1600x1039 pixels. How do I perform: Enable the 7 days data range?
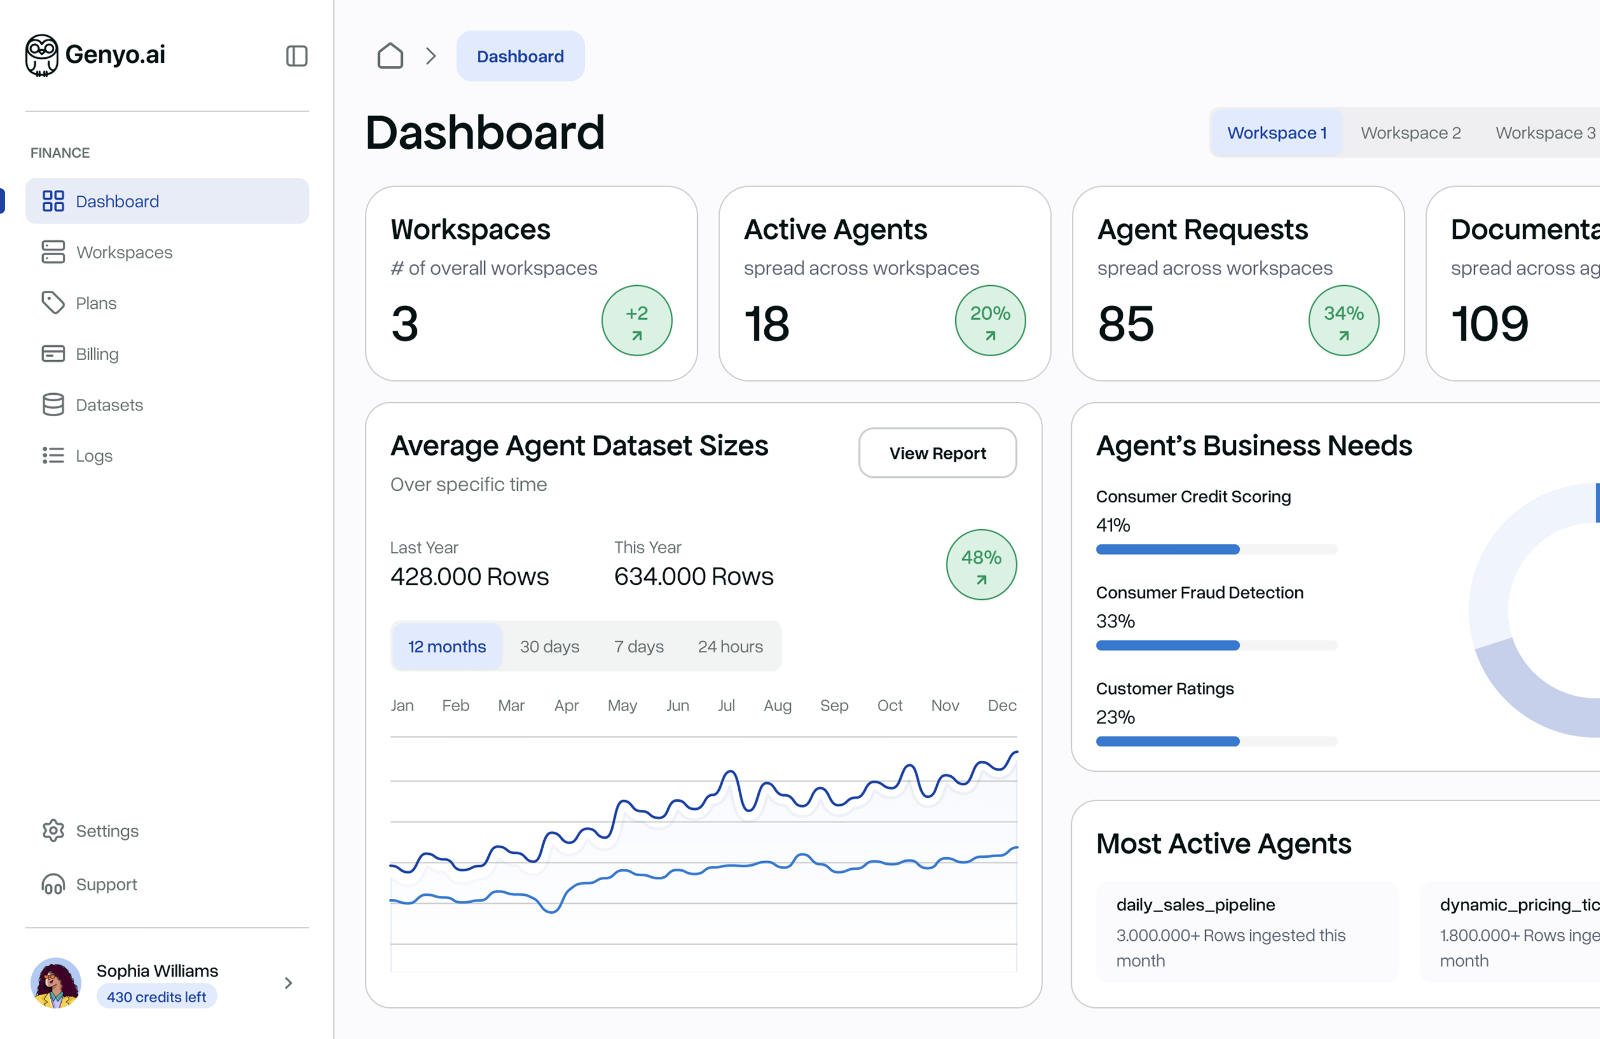coord(639,646)
